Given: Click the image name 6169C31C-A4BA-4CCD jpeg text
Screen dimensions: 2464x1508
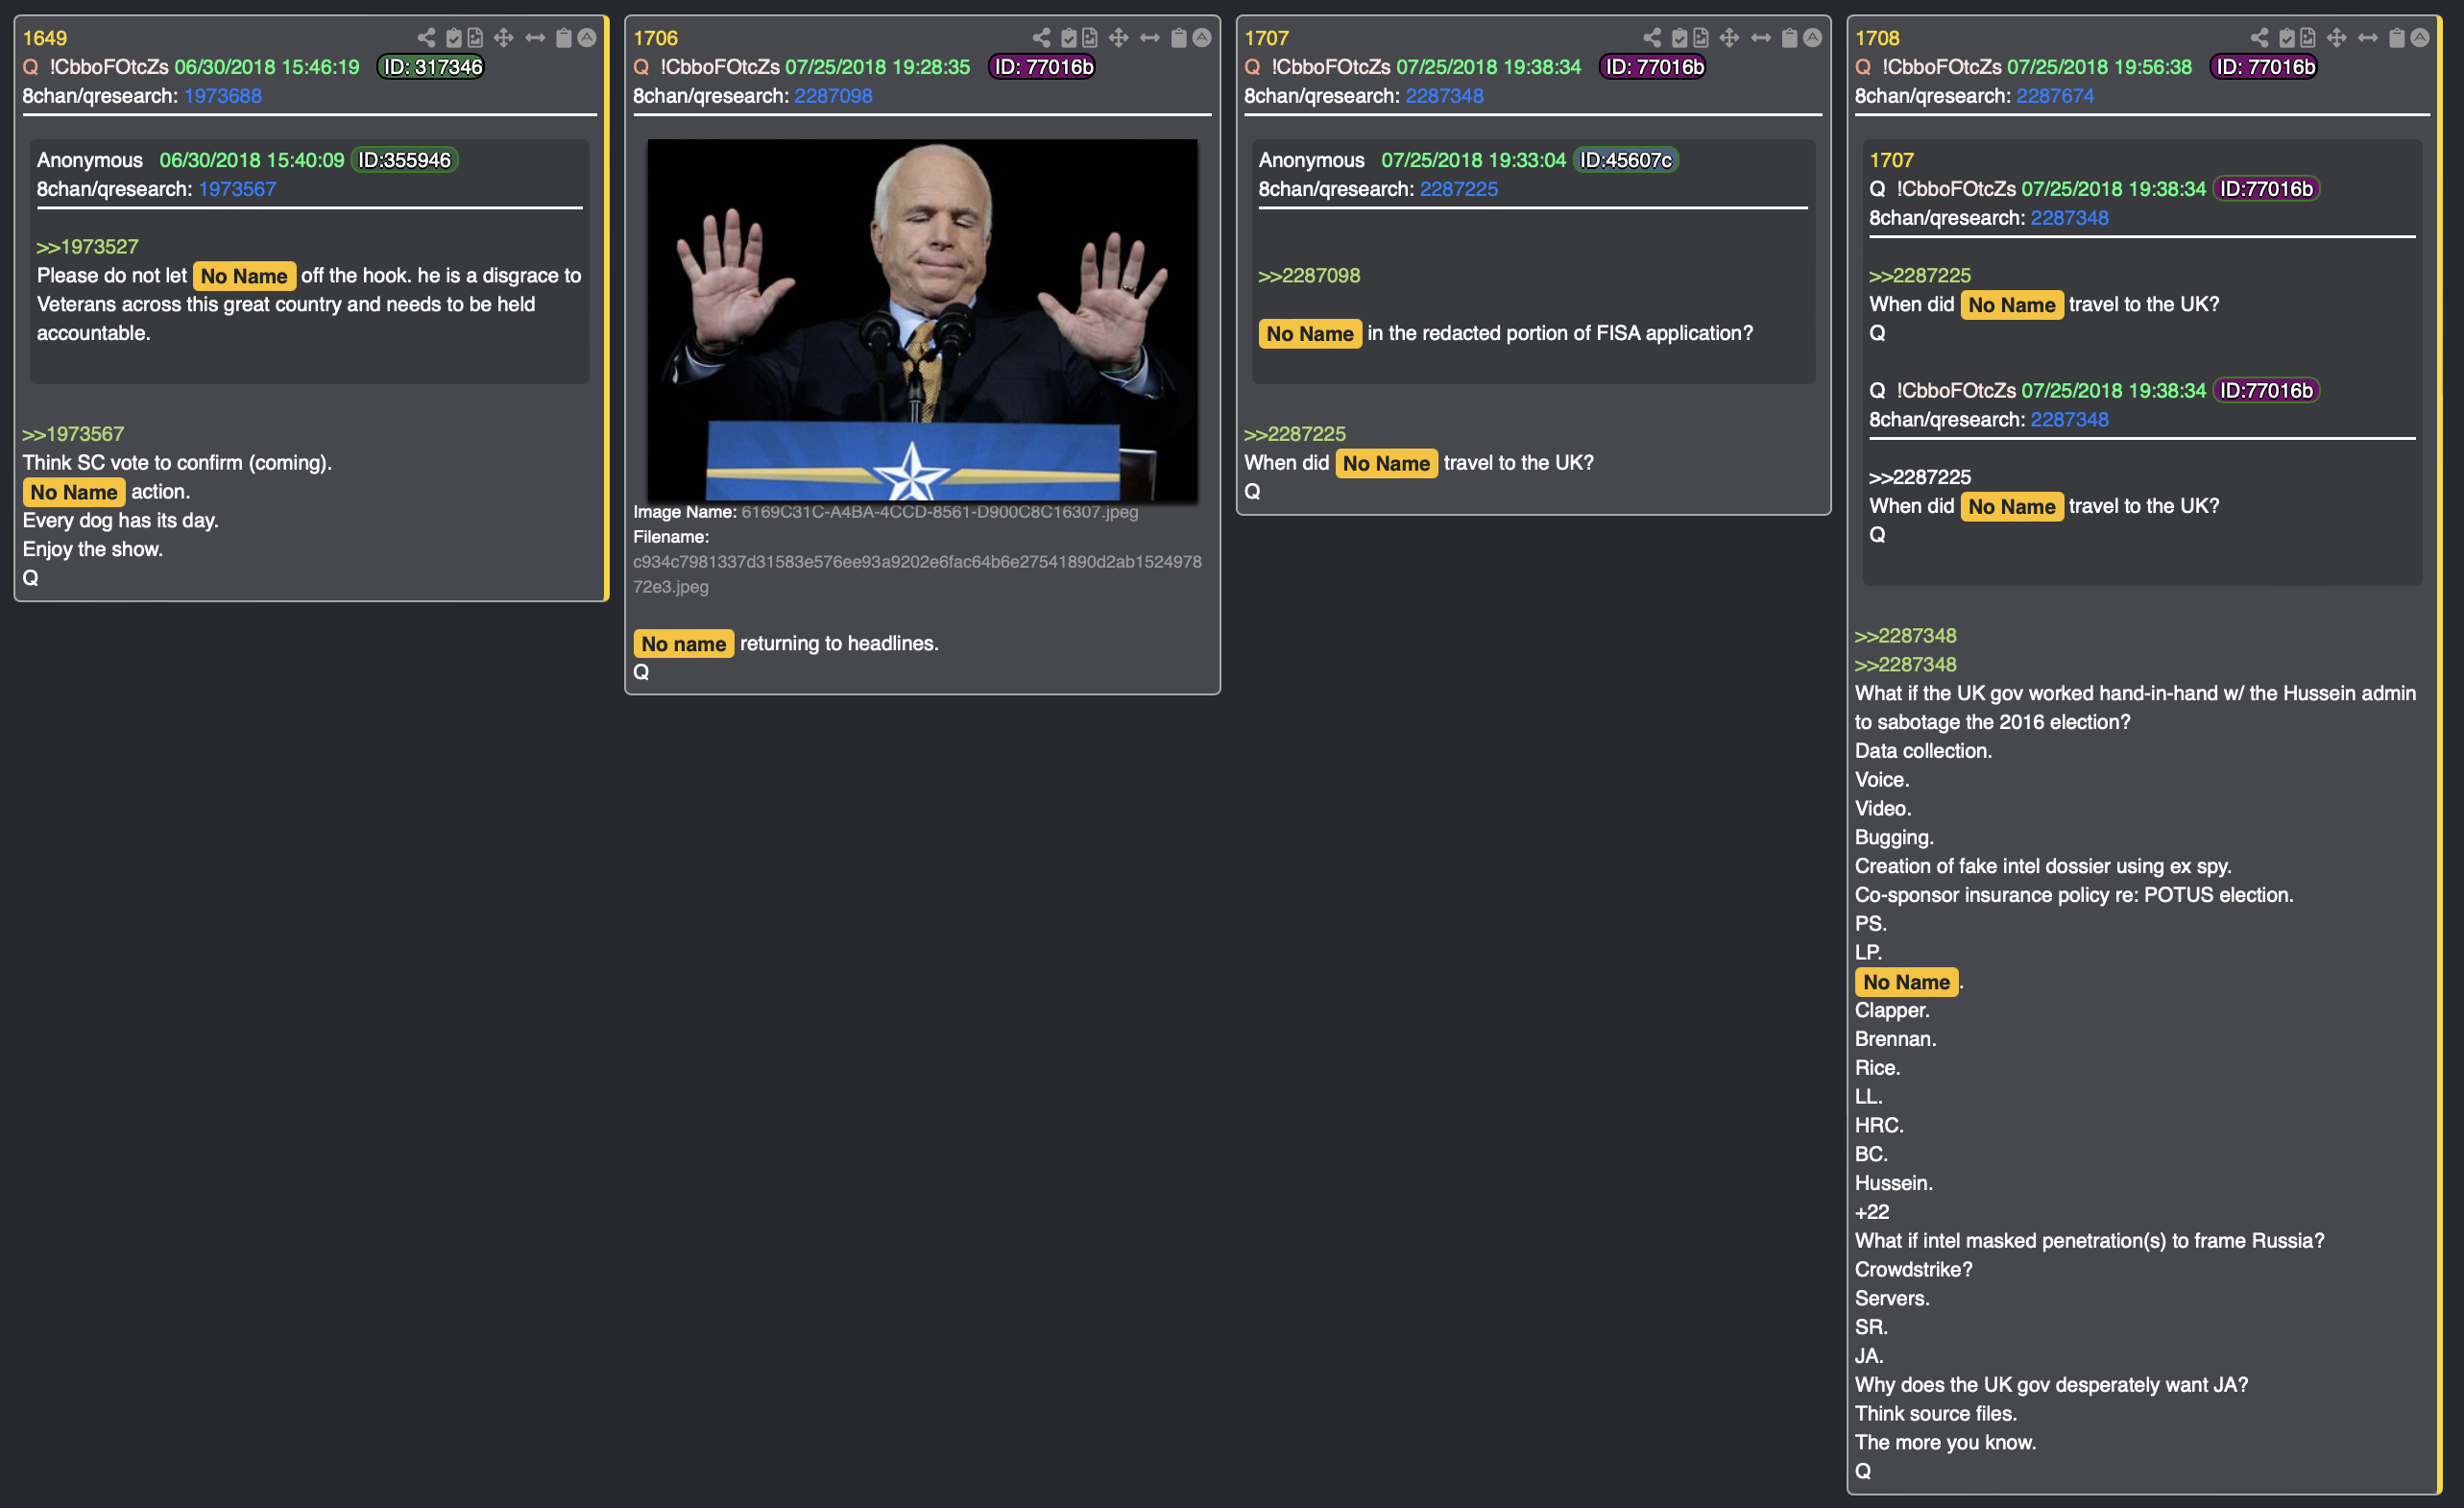Looking at the screenshot, I should click(x=940, y=512).
